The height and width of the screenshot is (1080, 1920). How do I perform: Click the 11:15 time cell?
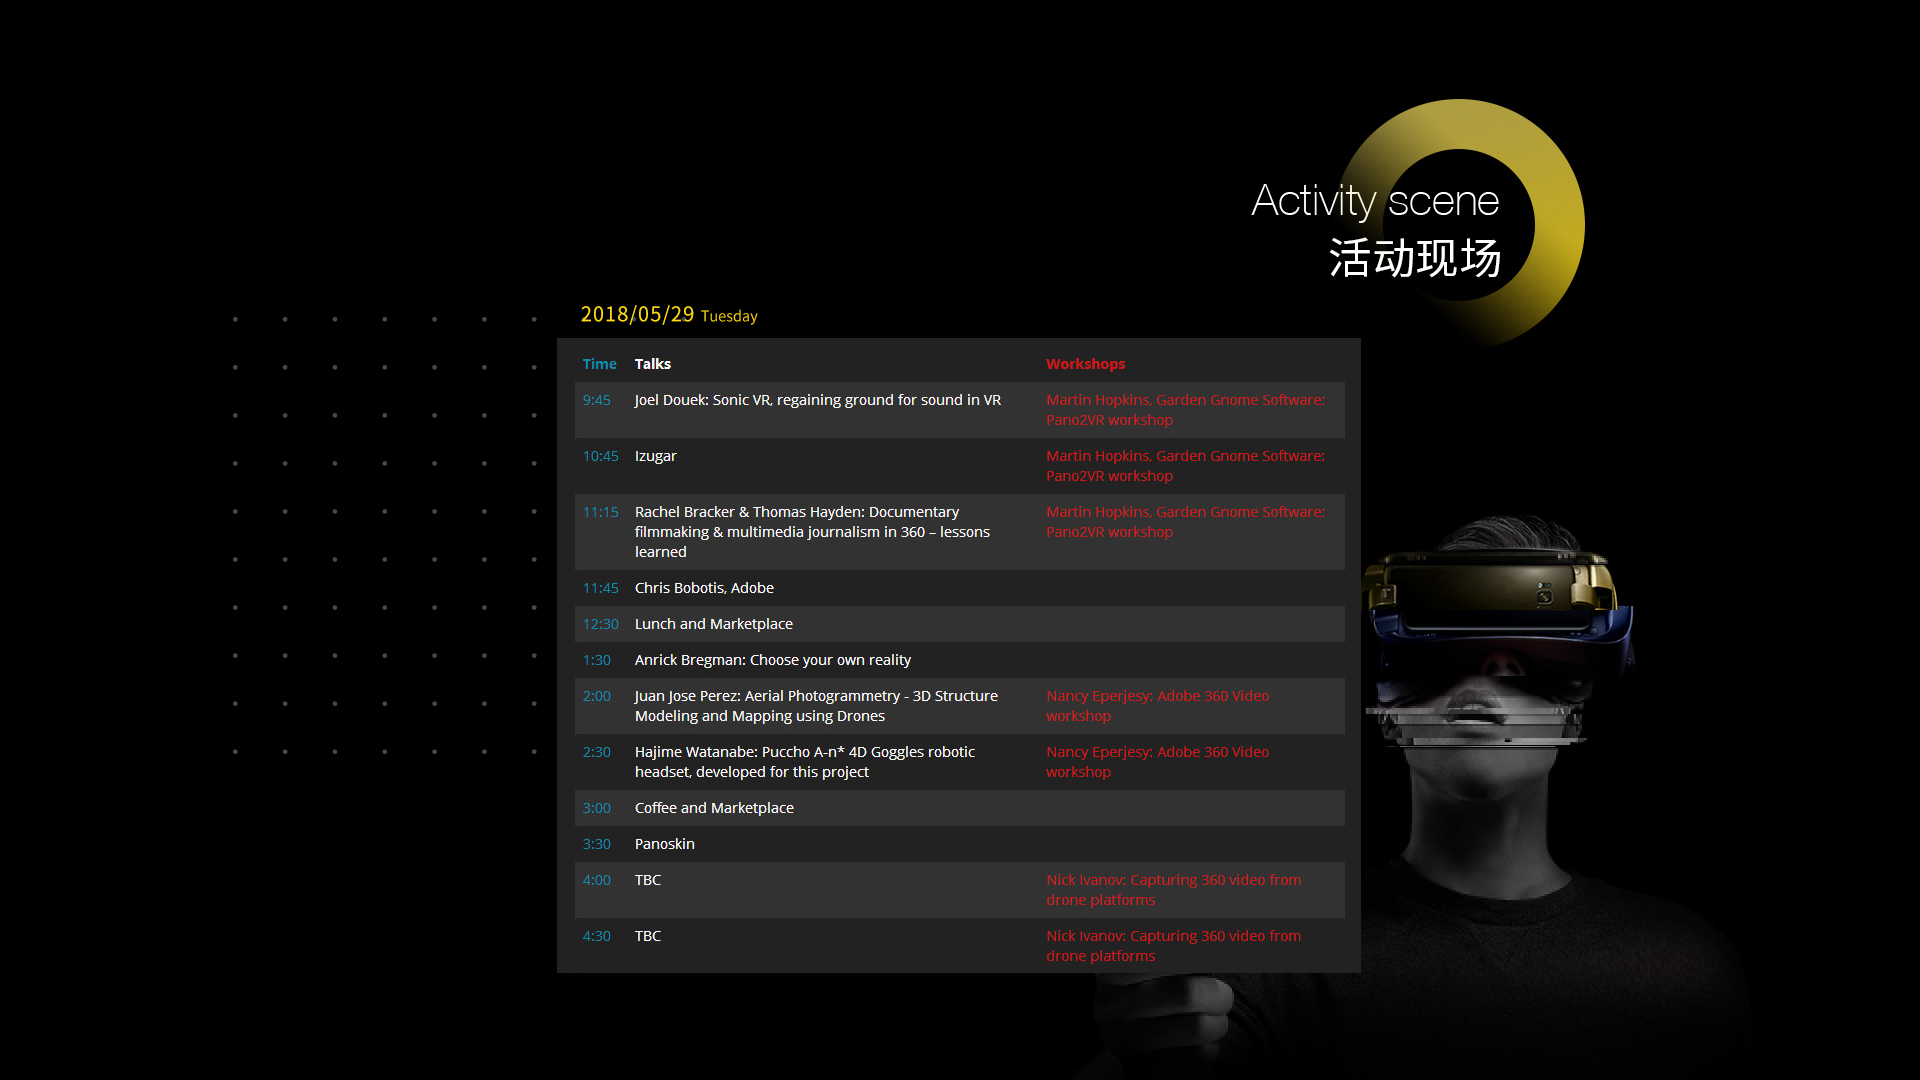click(601, 512)
